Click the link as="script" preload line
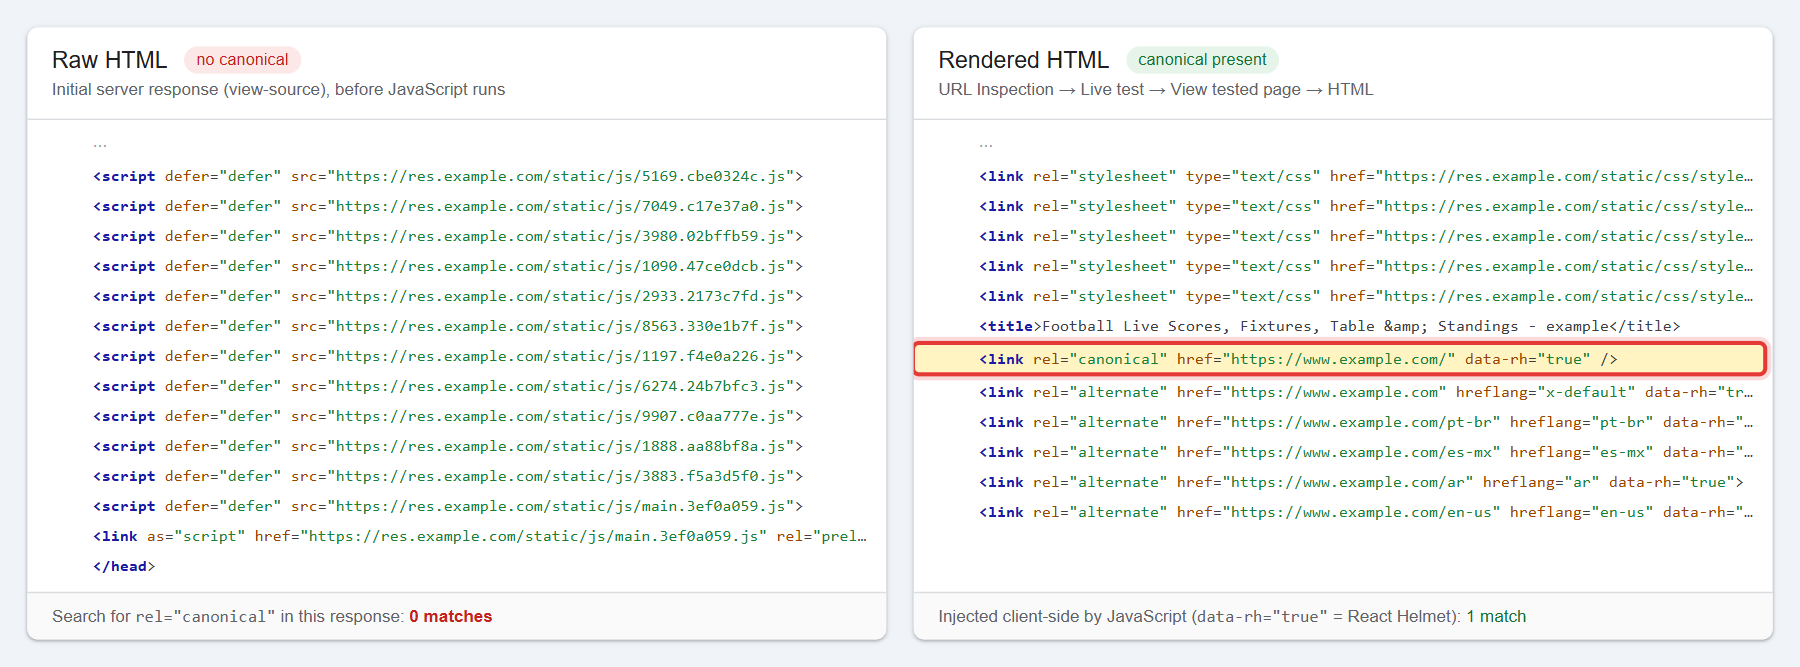The image size is (1800, 667). click(480, 536)
